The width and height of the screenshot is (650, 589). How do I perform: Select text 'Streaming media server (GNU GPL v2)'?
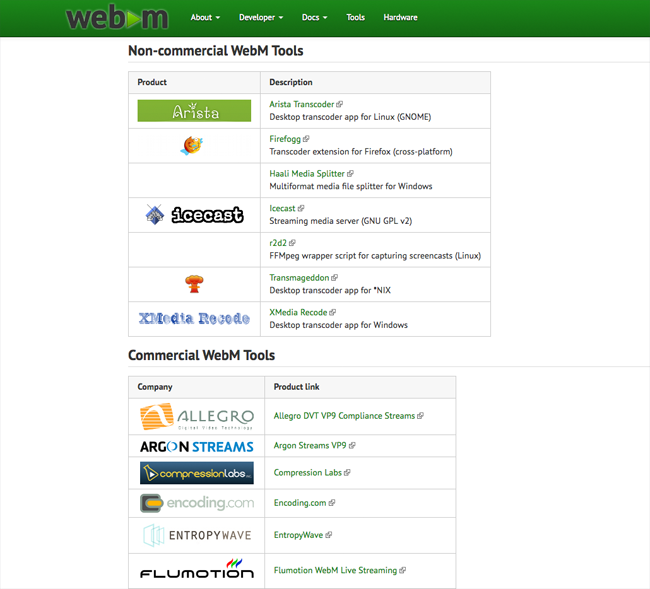341,221
